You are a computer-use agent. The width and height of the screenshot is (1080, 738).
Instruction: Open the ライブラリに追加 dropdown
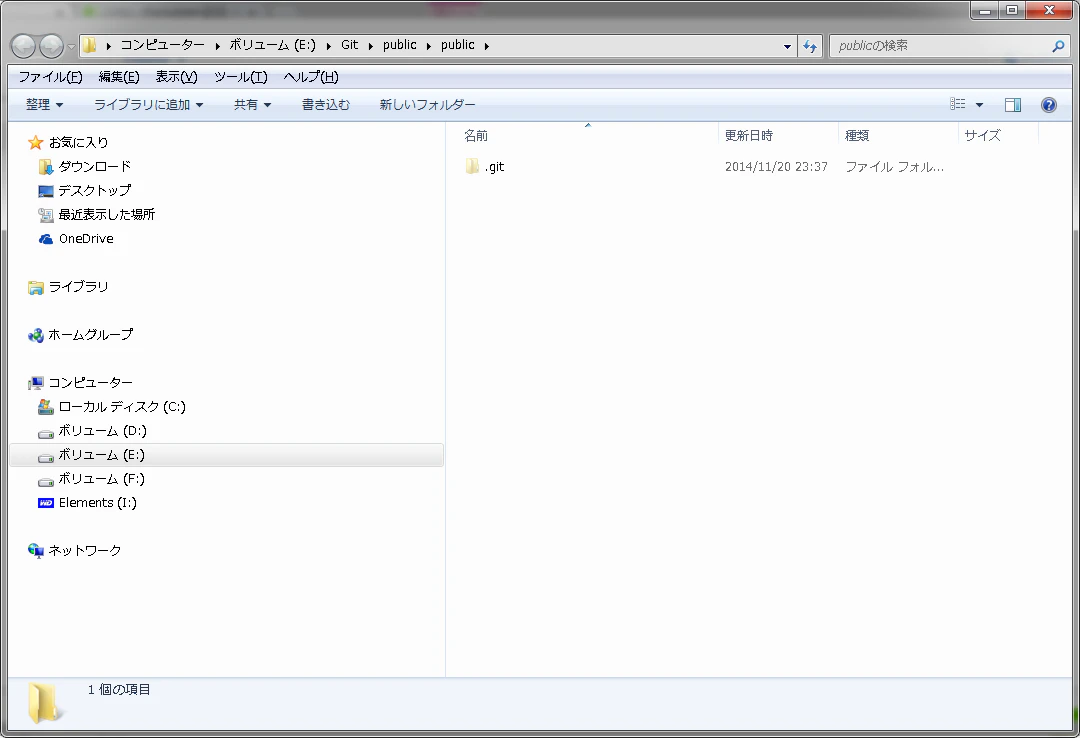click(149, 105)
